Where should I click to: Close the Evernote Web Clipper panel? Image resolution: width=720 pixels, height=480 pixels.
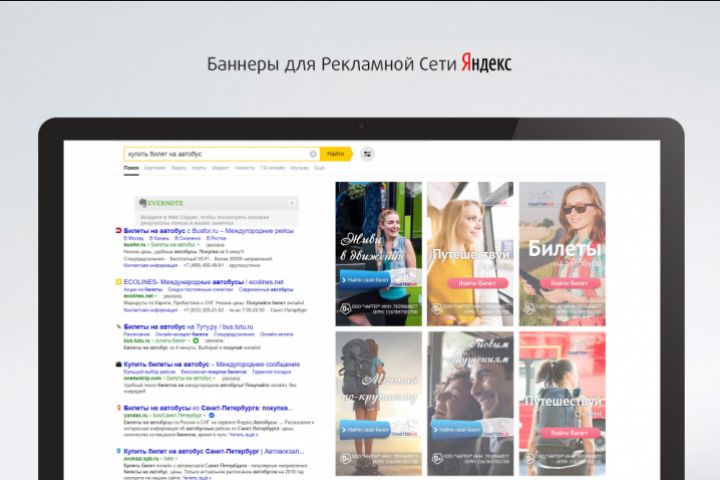coord(292,203)
